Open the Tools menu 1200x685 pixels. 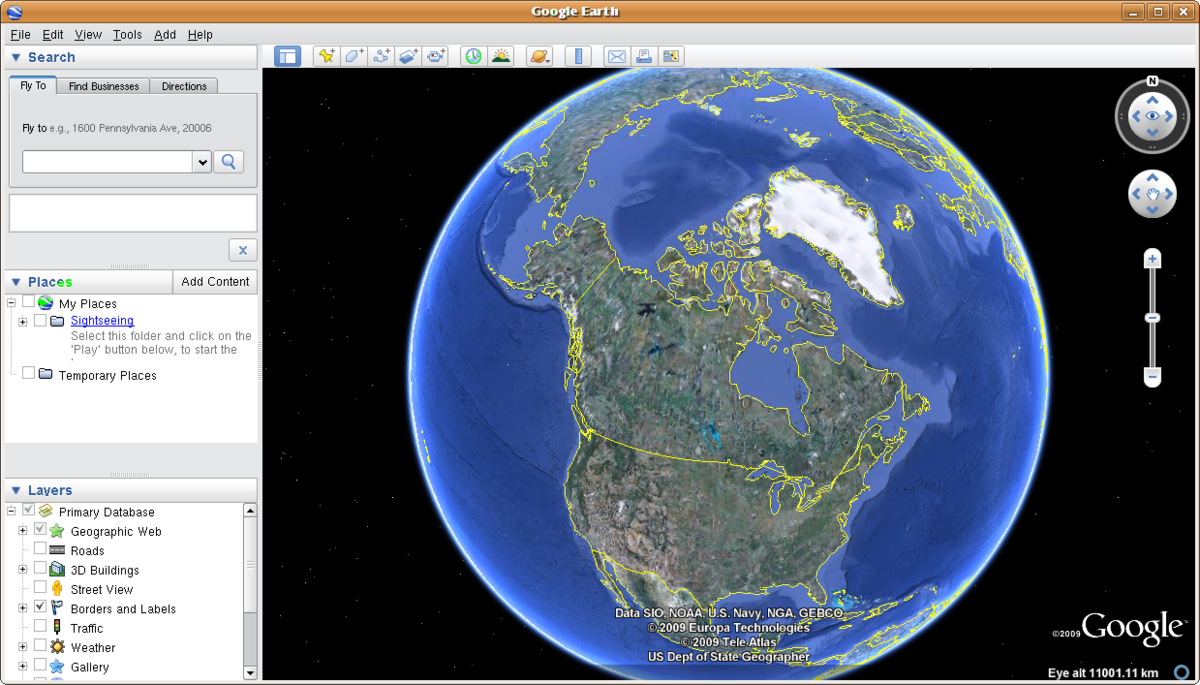point(127,34)
